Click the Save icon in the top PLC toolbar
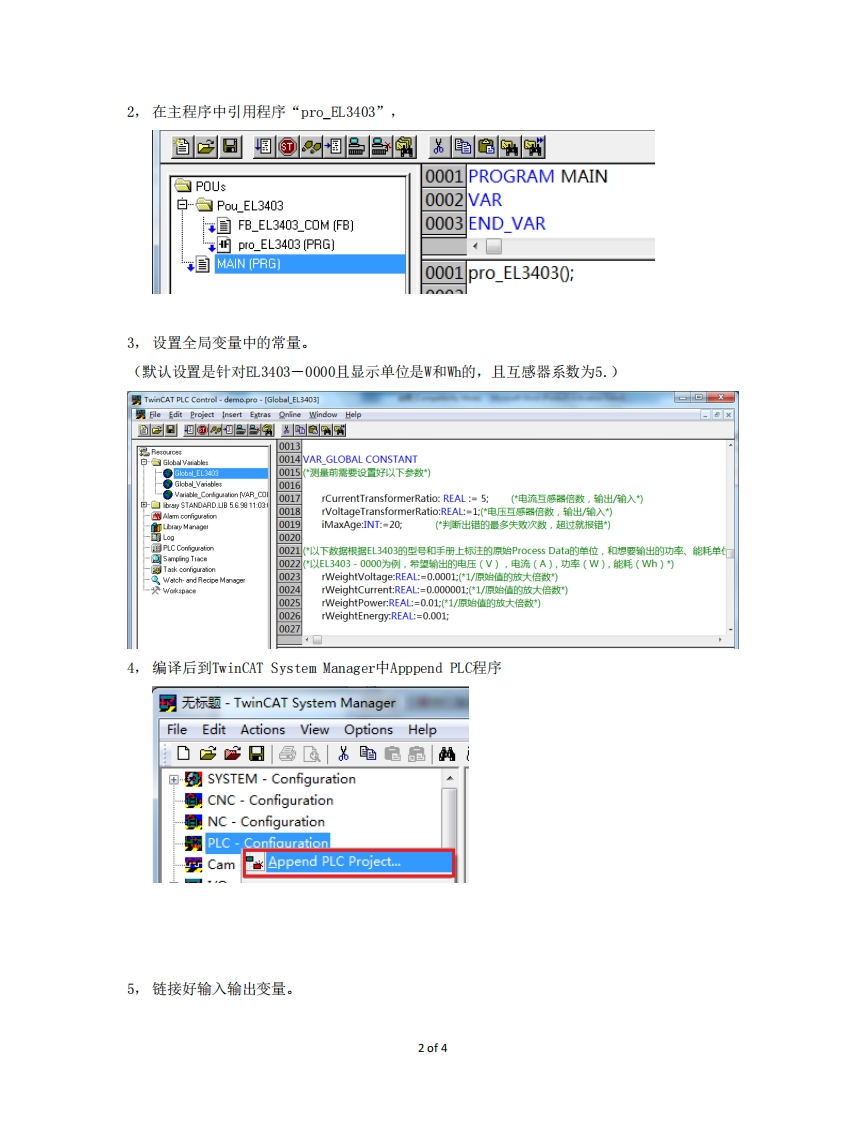866x1122 pixels. coord(230,147)
